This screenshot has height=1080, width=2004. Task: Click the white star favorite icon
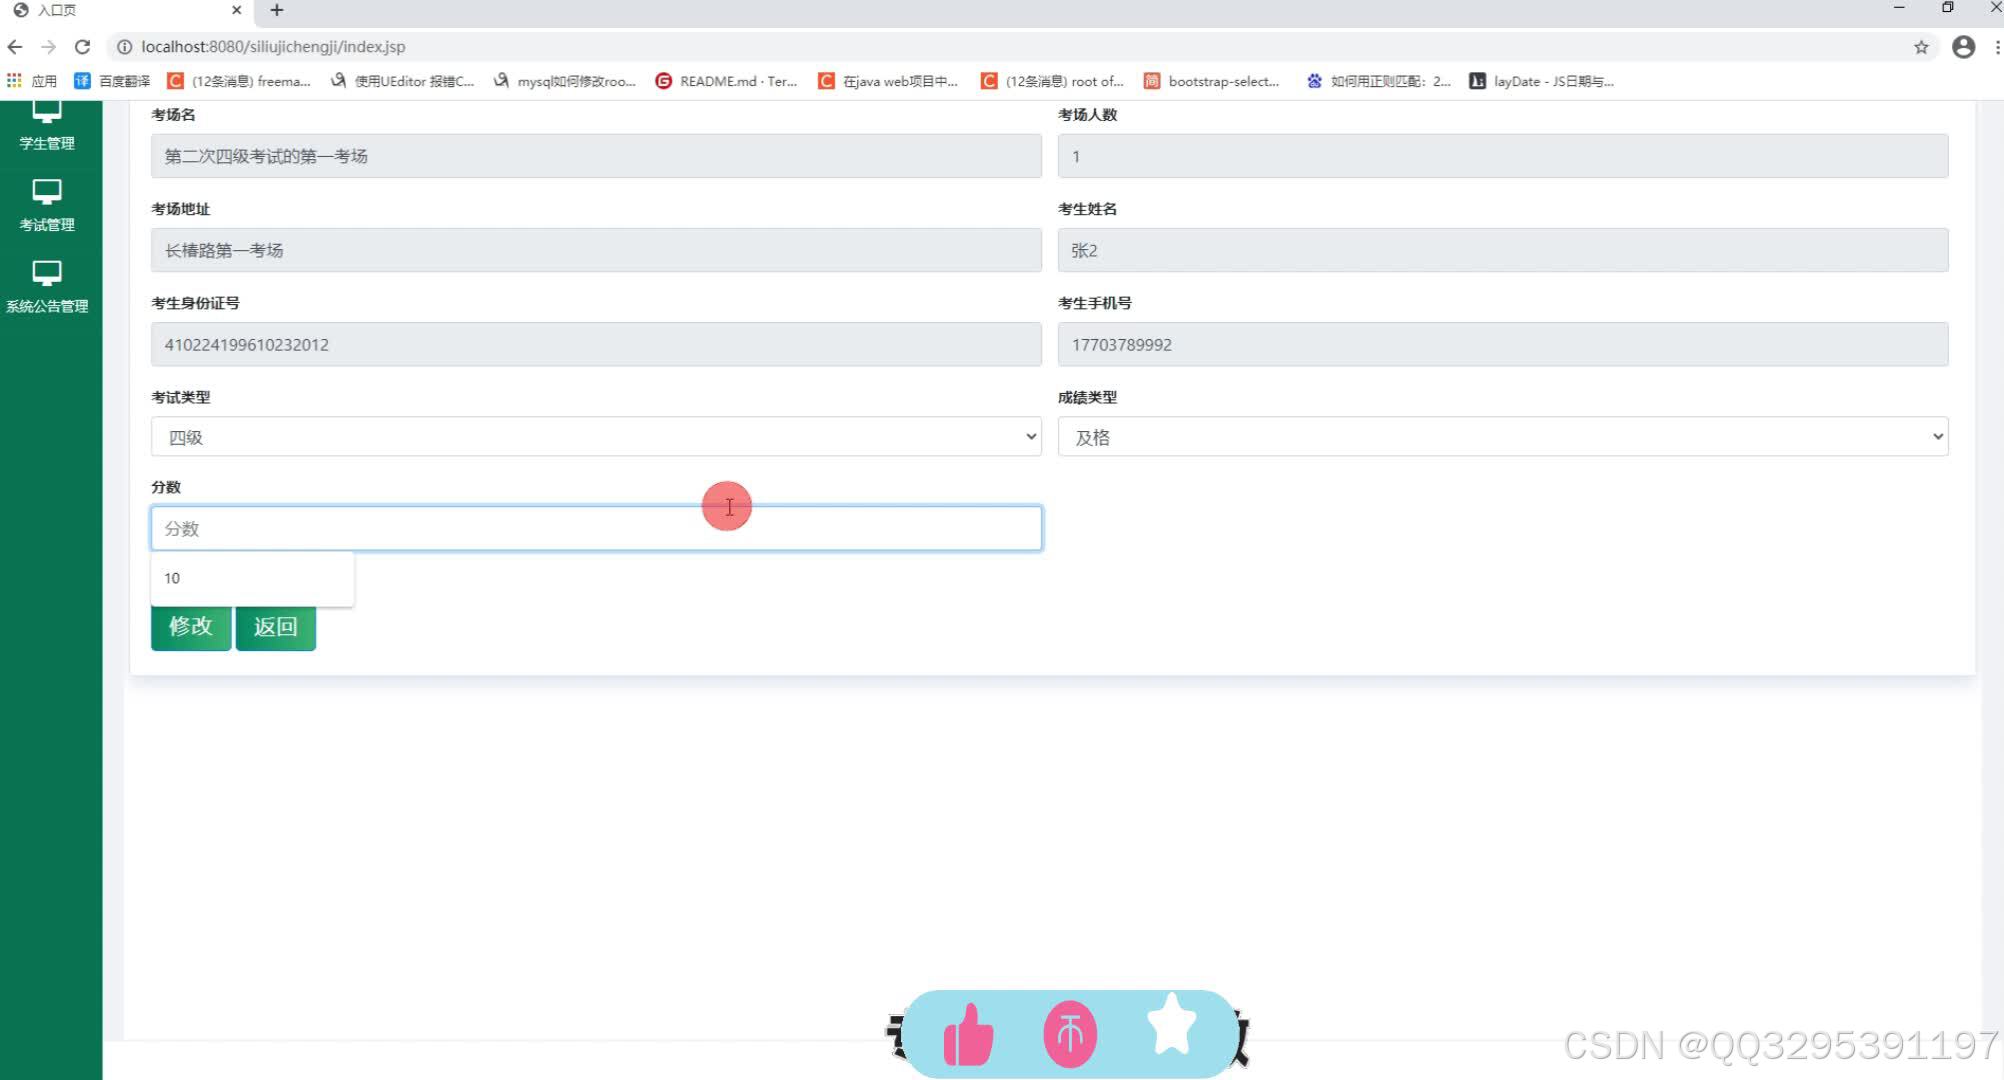click(1171, 1026)
